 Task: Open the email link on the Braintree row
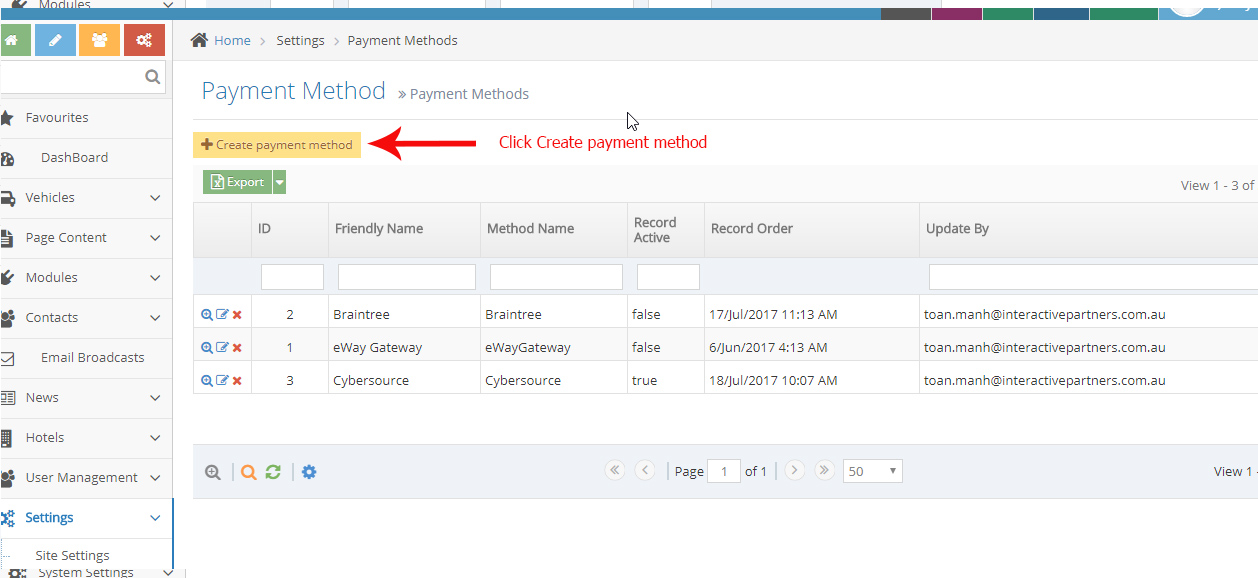(1044, 313)
